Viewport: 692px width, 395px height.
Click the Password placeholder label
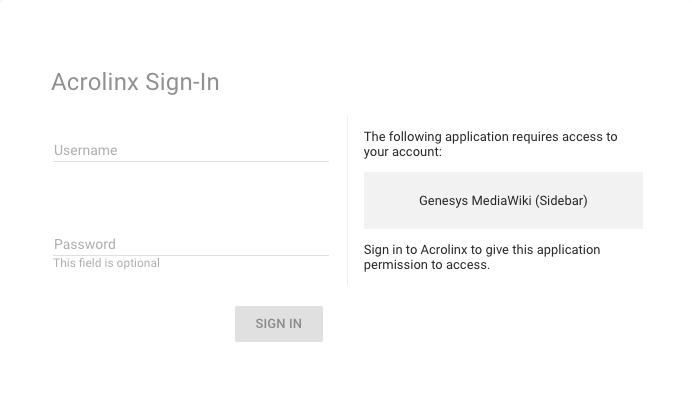pos(85,245)
